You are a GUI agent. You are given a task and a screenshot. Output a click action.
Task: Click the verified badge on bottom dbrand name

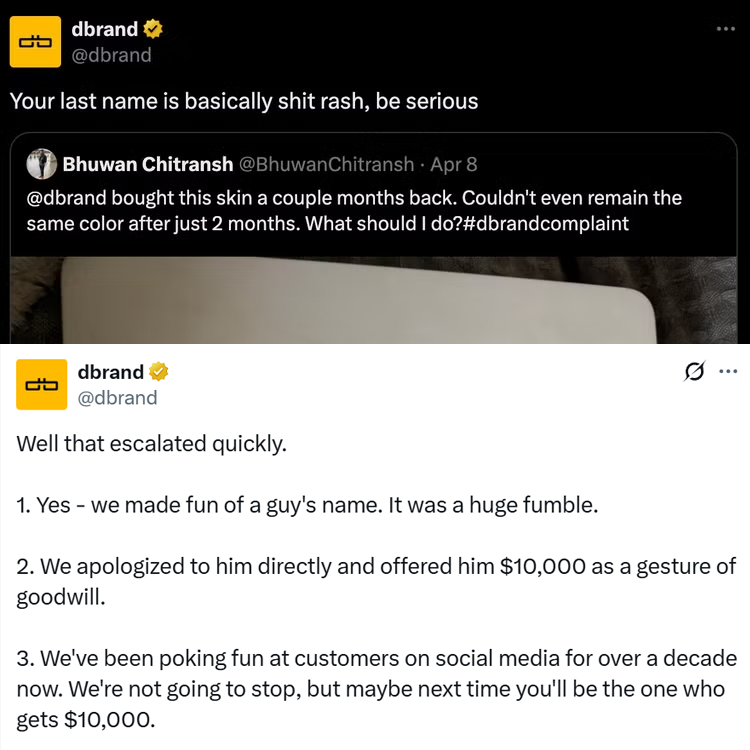(159, 372)
